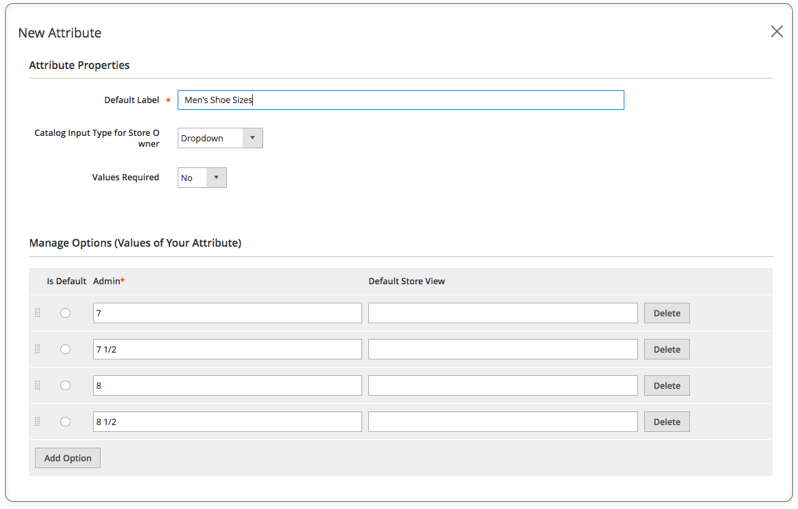Click the drag handle for option 8
Image resolution: width=798 pixels, height=509 pixels.
point(37,385)
